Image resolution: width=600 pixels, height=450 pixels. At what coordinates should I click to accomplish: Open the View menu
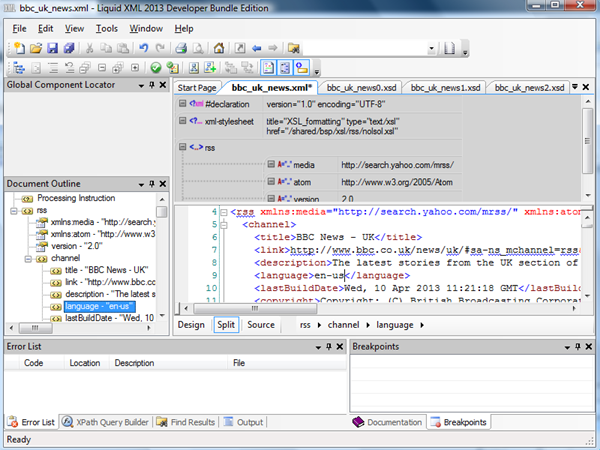click(74, 29)
